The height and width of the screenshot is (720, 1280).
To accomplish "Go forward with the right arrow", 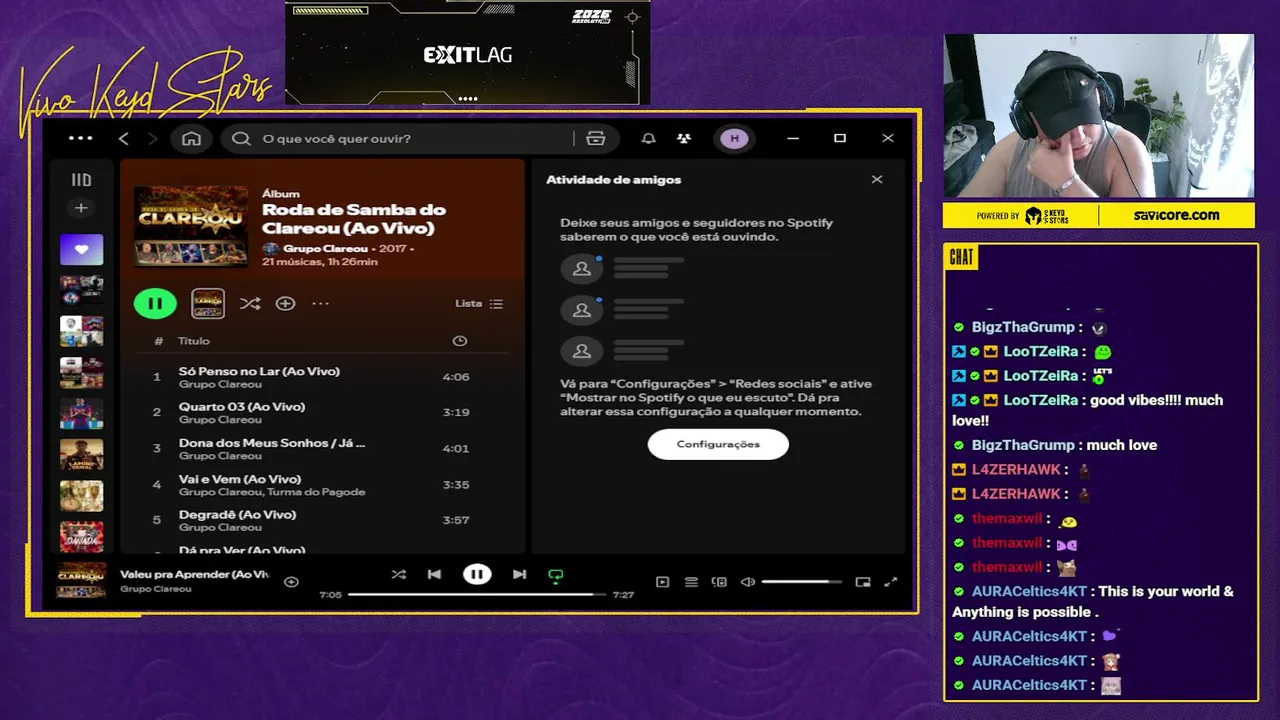I will click(152, 138).
